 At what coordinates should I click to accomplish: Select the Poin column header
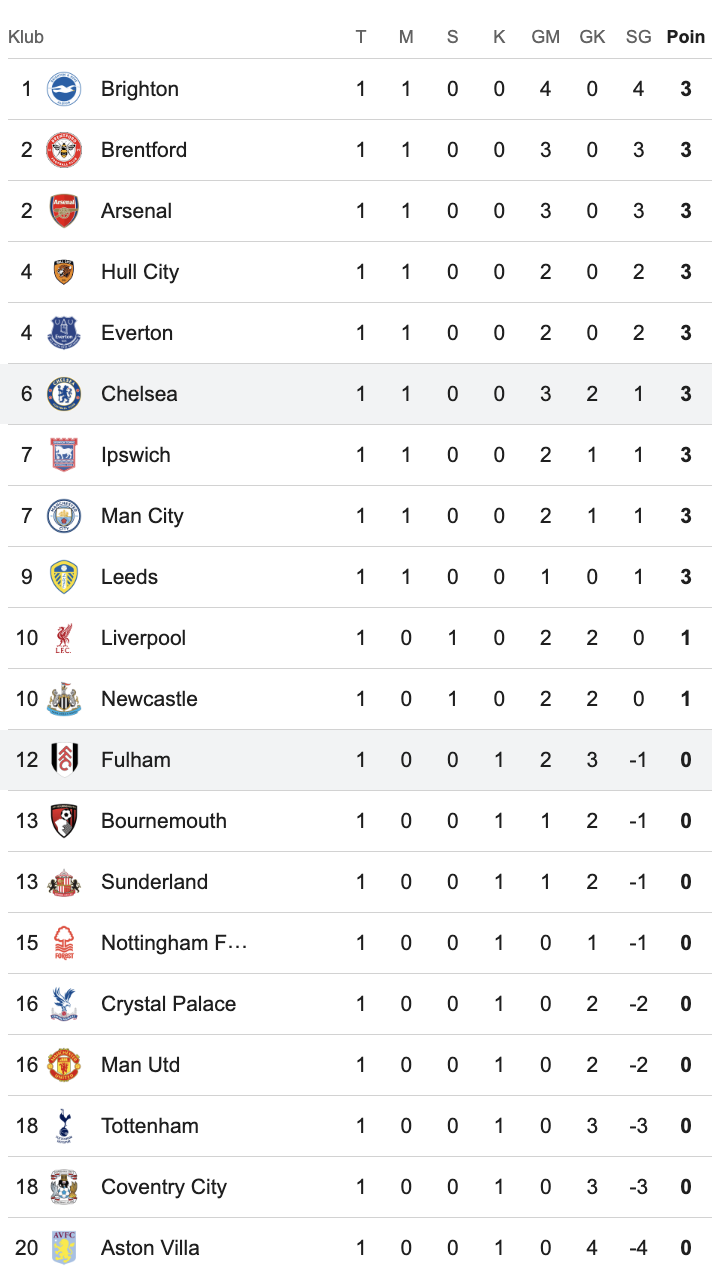coord(686,37)
